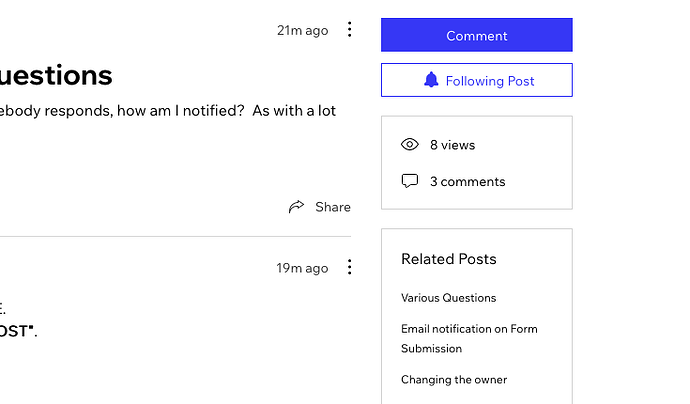Open the three-dot menu beside 19m ago

[x=349, y=267]
